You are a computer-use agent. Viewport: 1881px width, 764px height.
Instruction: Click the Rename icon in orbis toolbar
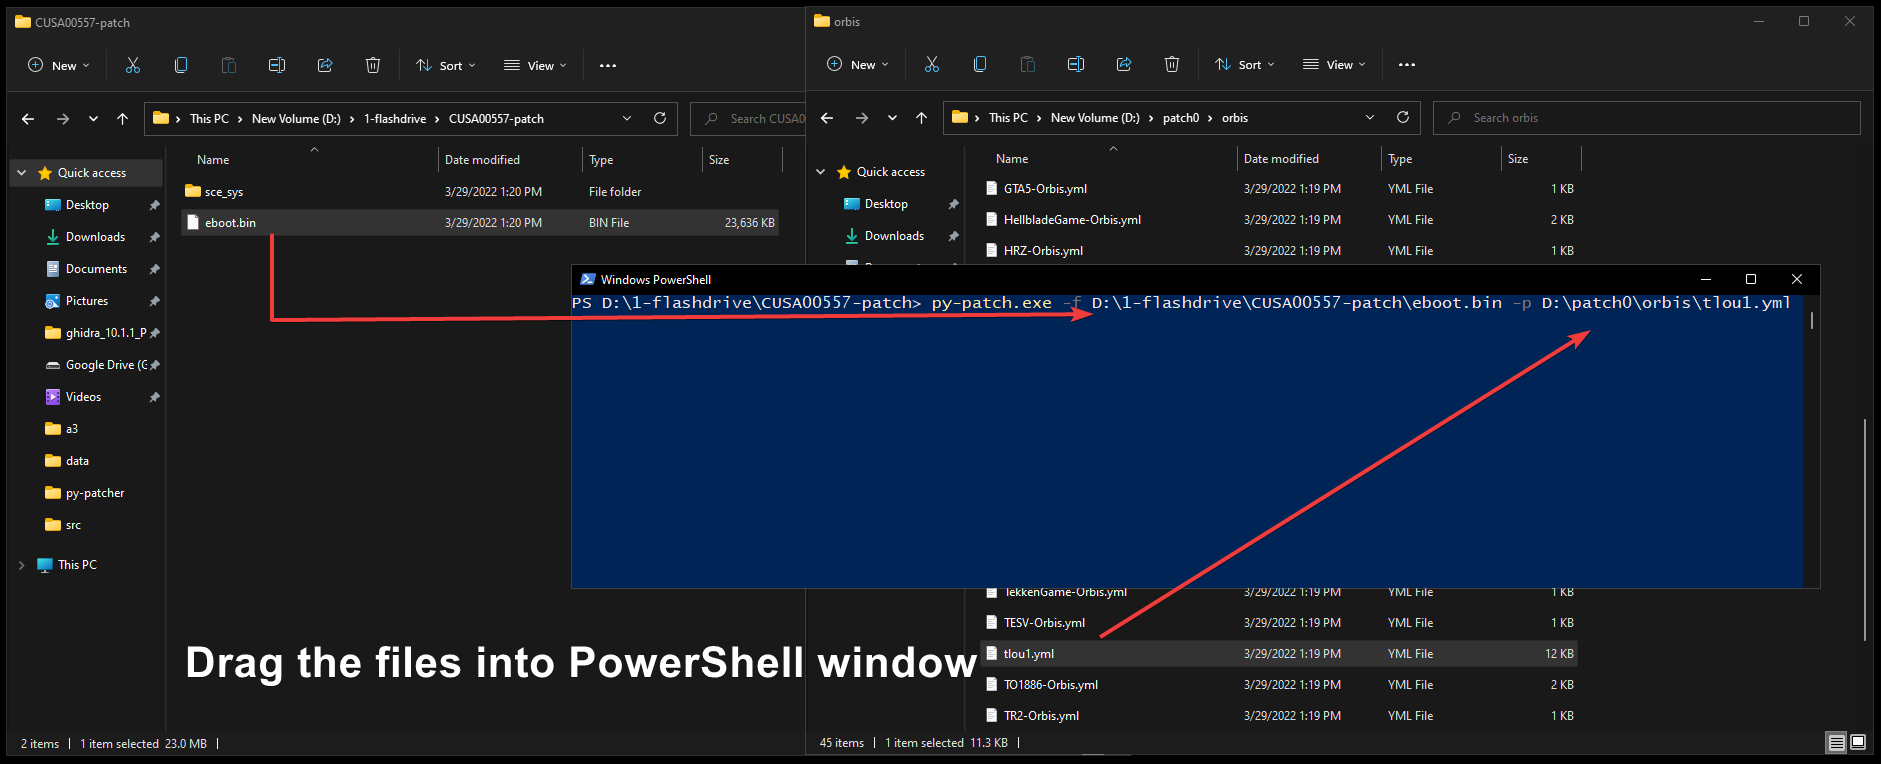click(1076, 64)
